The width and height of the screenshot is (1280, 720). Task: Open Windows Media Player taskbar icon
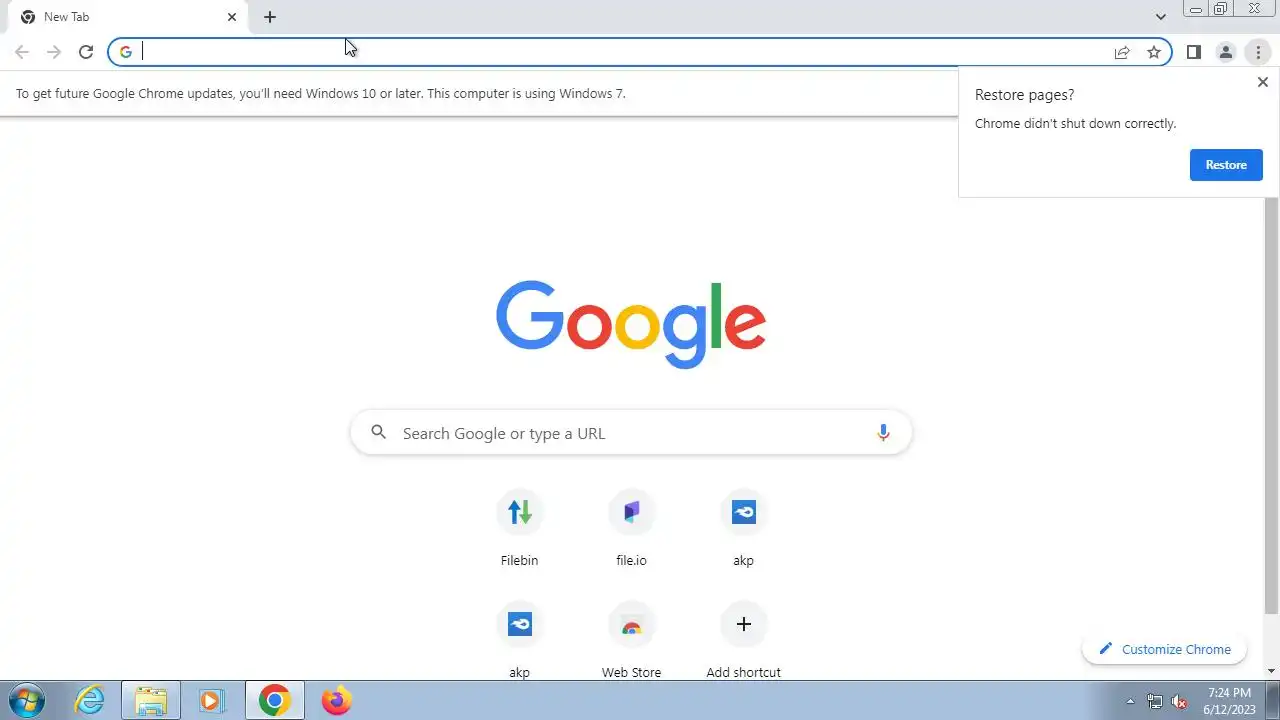pyautogui.click(x=212, y=700)
